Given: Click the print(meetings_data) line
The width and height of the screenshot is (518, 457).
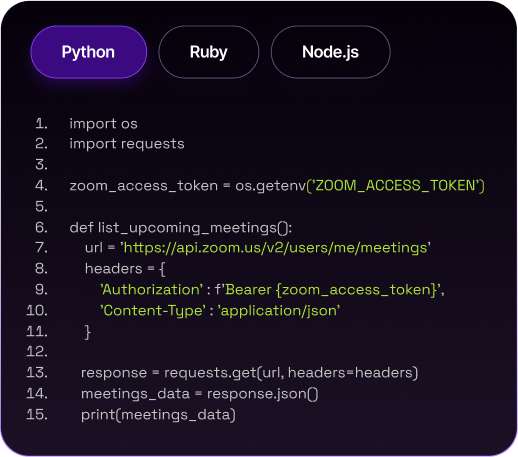Looking at the screenshot, I should point(158,415).
